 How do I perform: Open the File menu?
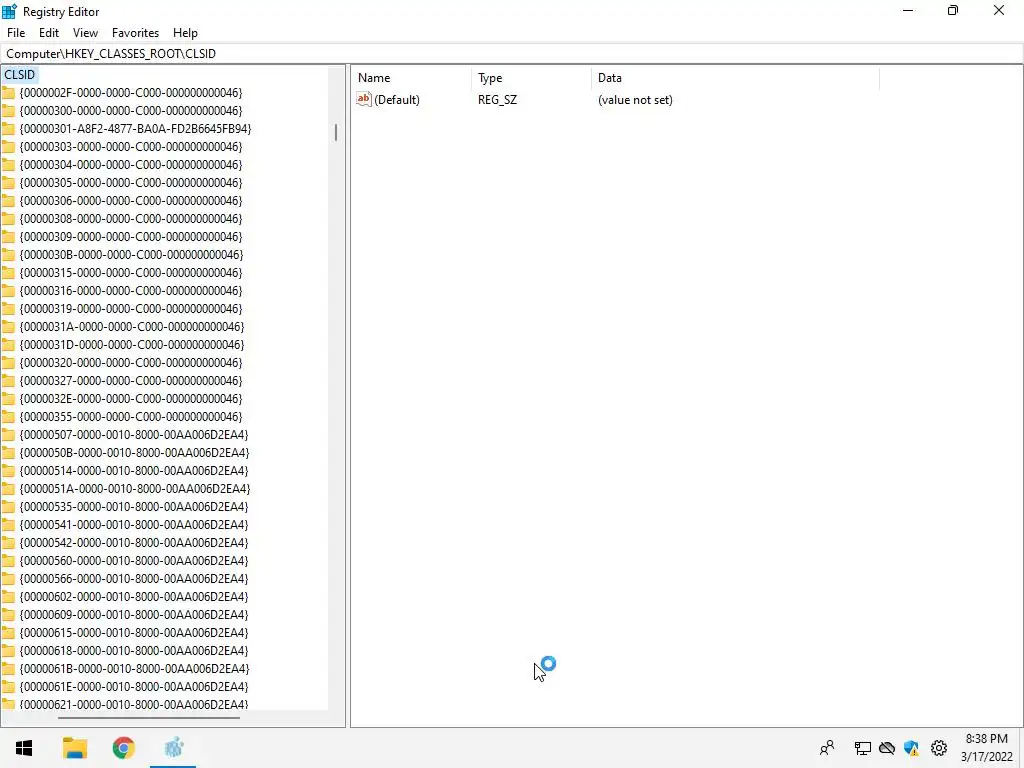coord(16,33)
